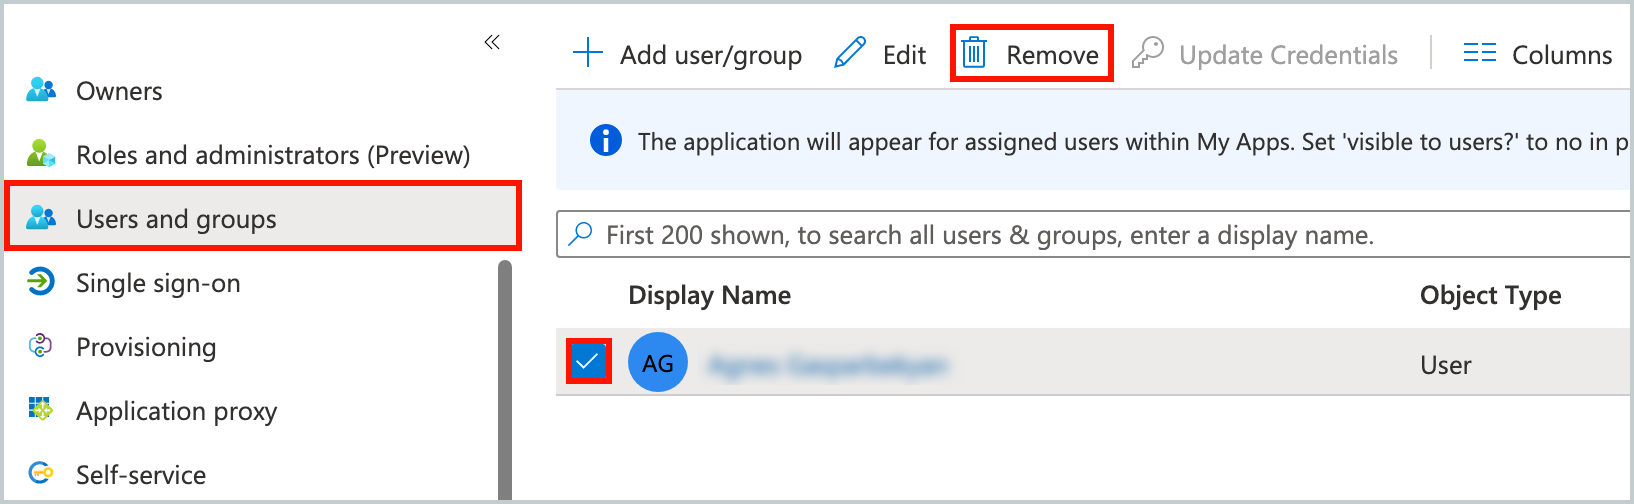The image size is (1634, 504).
Task: Open the Owners menu item
Action: tap(119, 91)
